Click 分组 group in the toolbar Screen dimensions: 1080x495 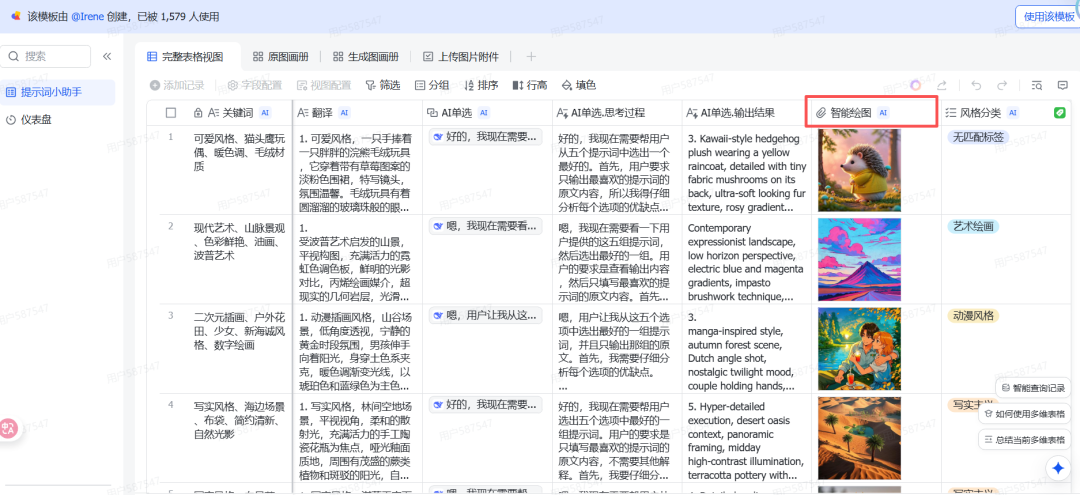[432, 85]
